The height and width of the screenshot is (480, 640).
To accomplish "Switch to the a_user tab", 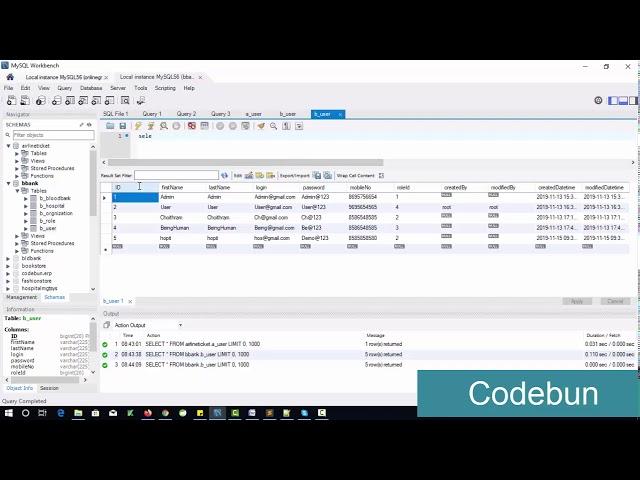I will (x=253, y=114).
